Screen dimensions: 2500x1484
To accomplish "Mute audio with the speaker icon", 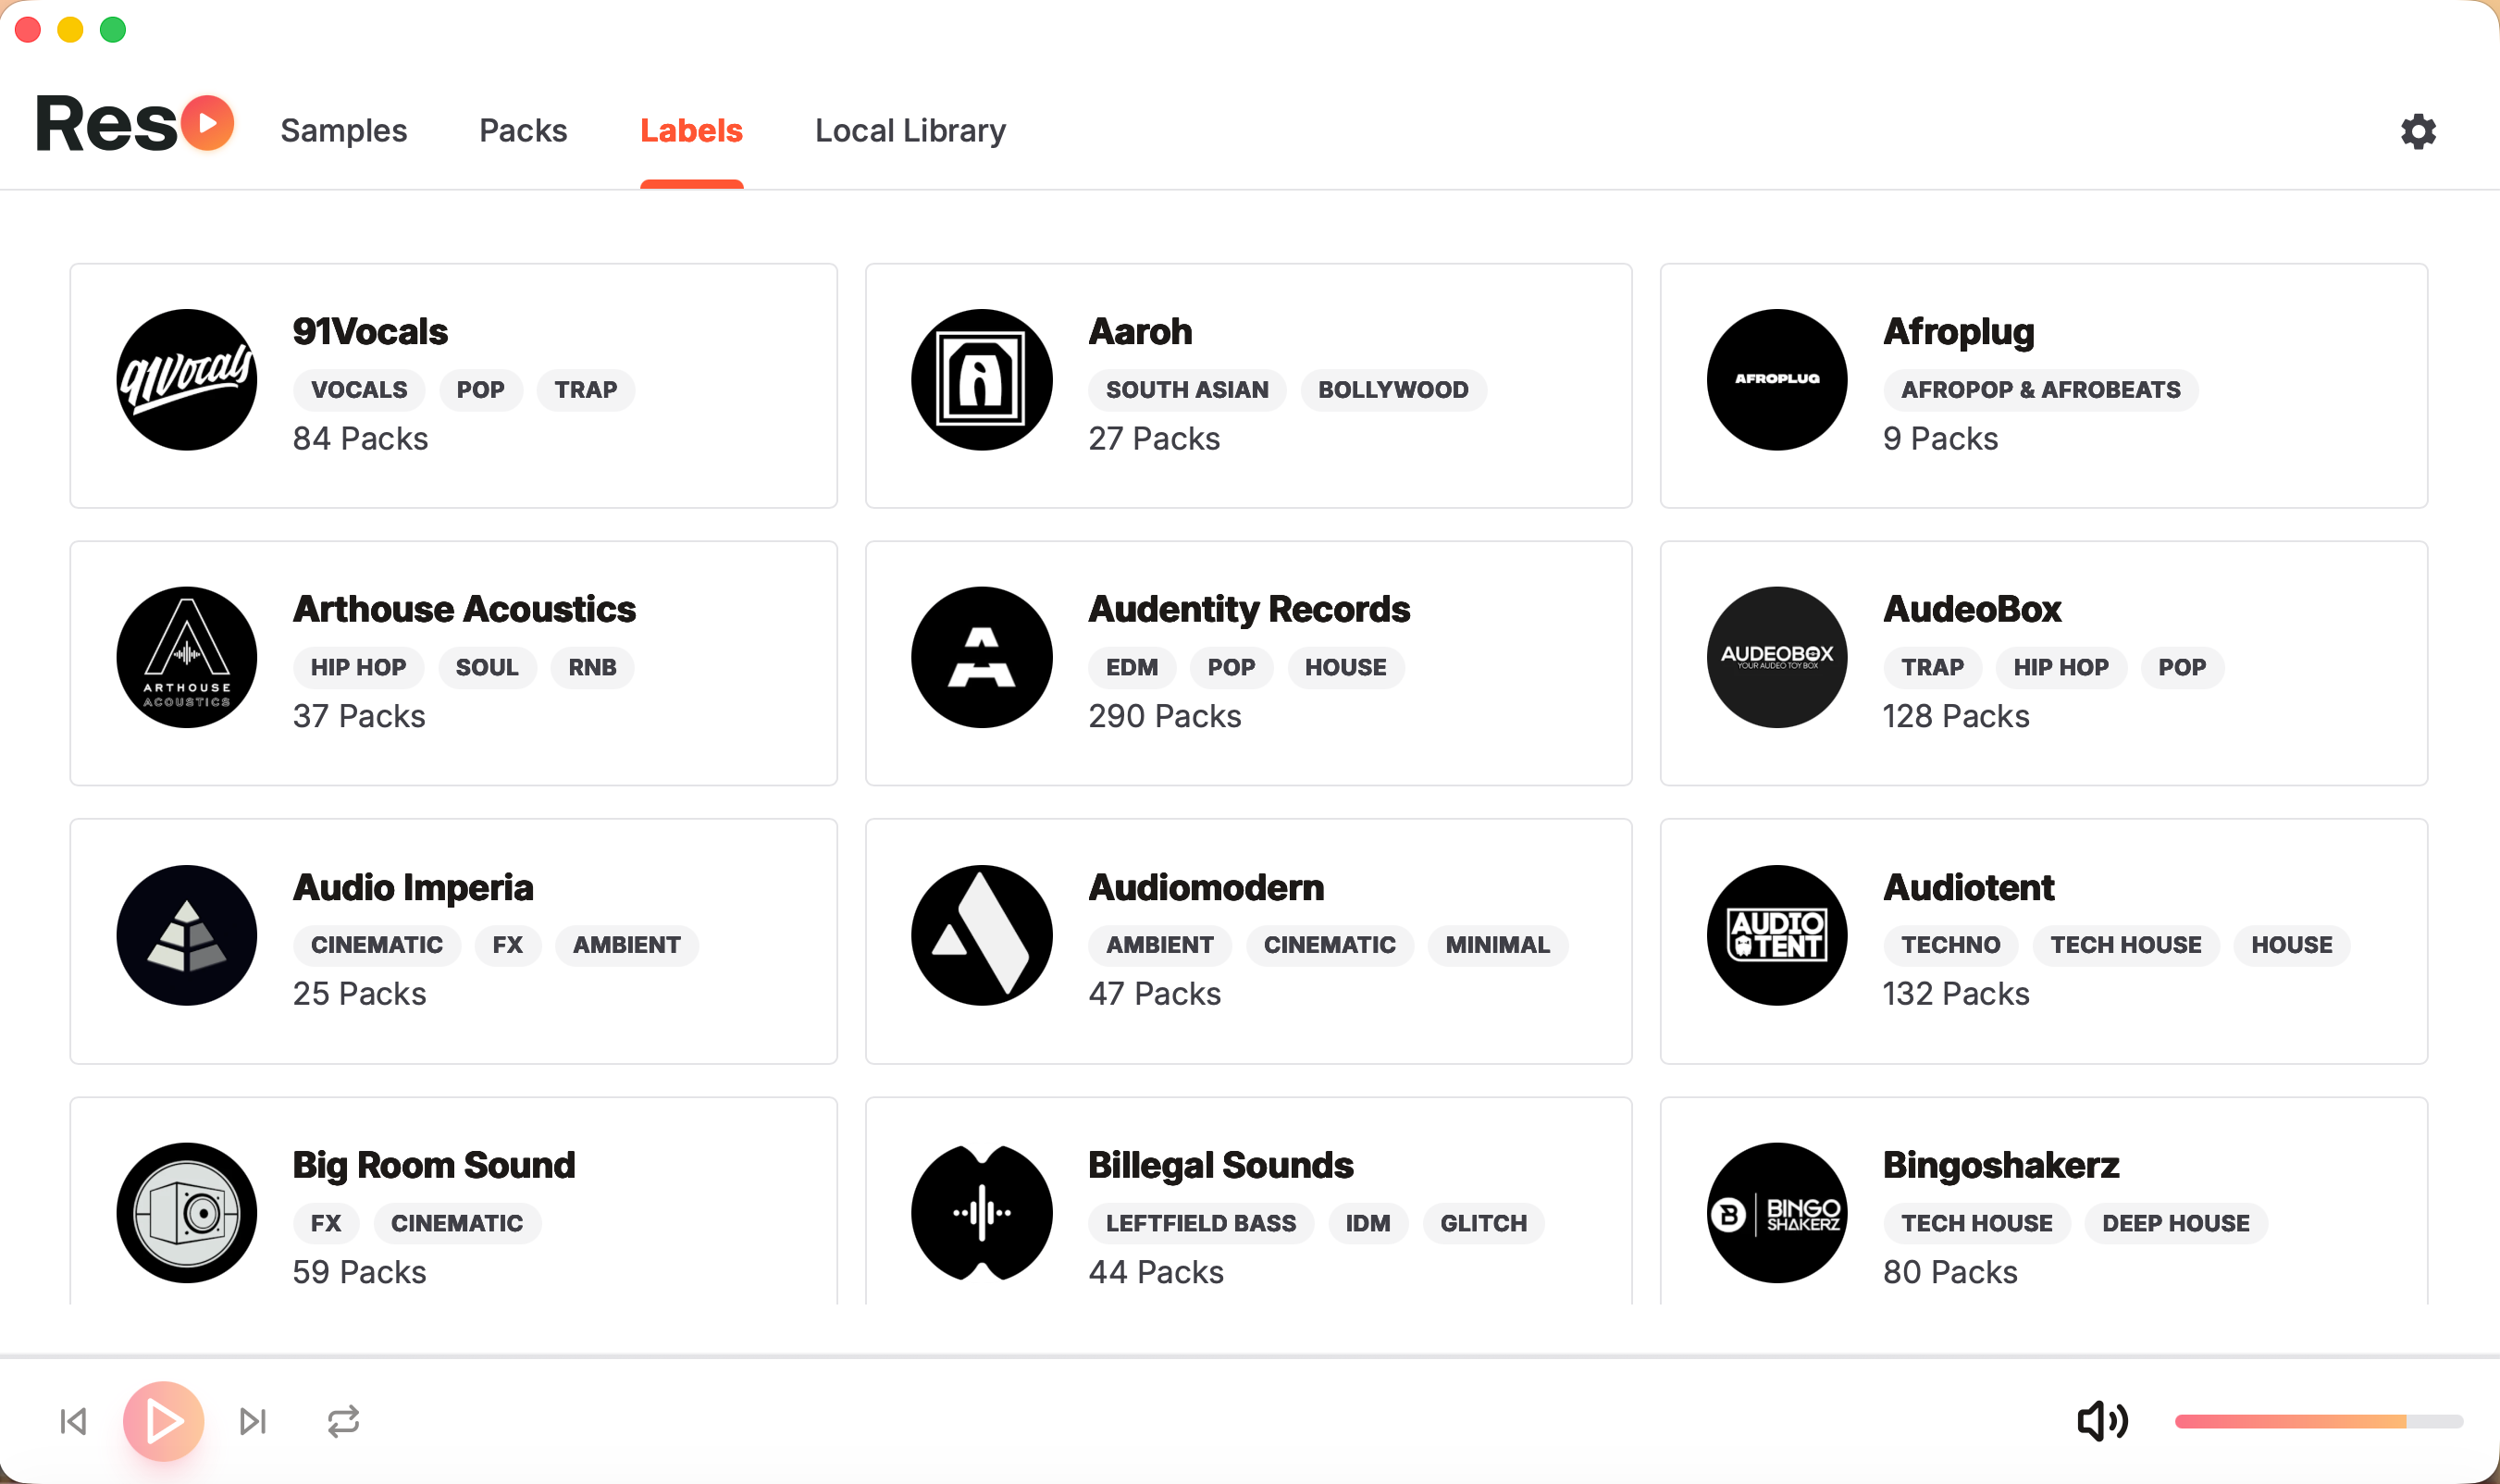I will coord(2102,1421).
